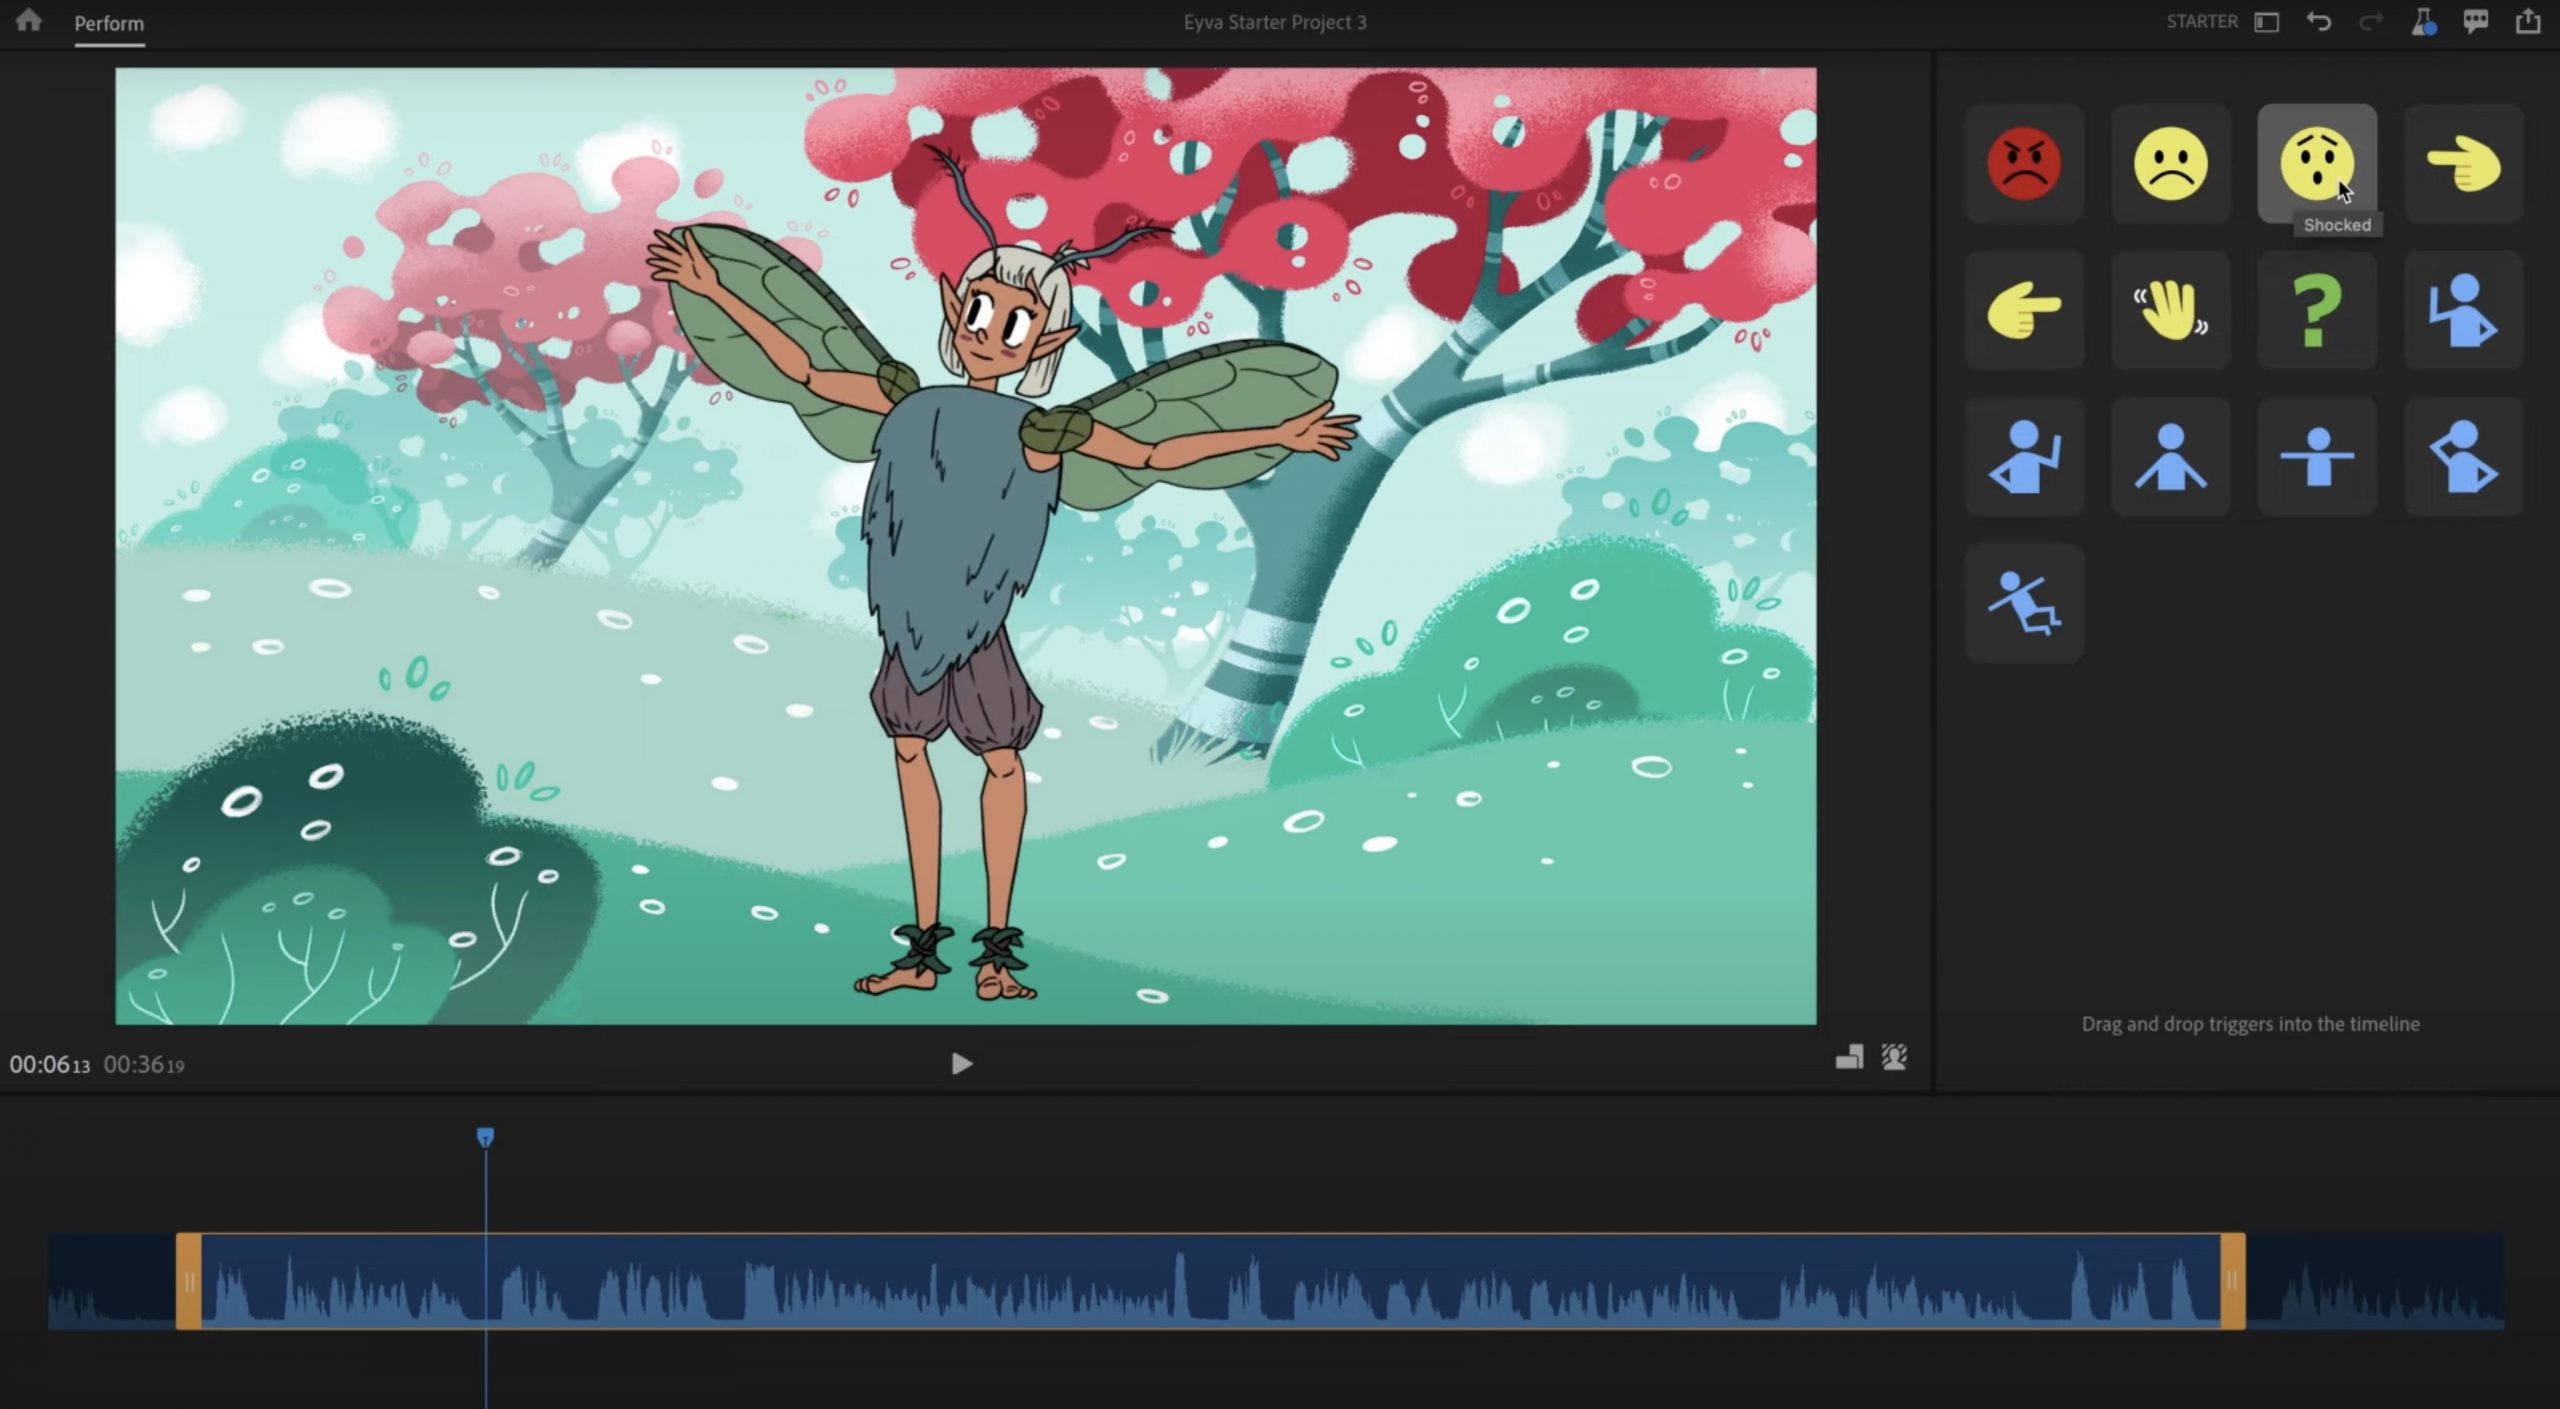Select the green question mark trigger
The width and height of the screenshot is (2560, 1409).
point(2317,310)
